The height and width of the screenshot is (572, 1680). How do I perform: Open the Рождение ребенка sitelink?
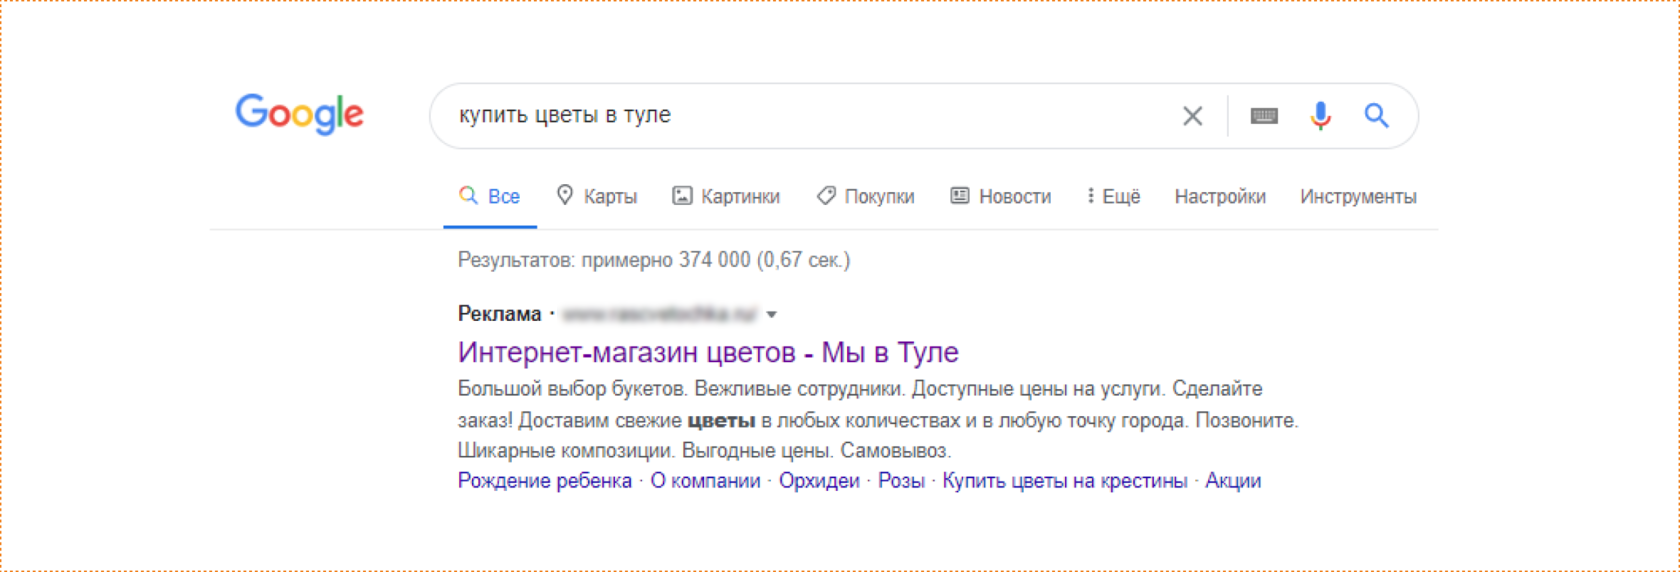[x=545, y=481]
